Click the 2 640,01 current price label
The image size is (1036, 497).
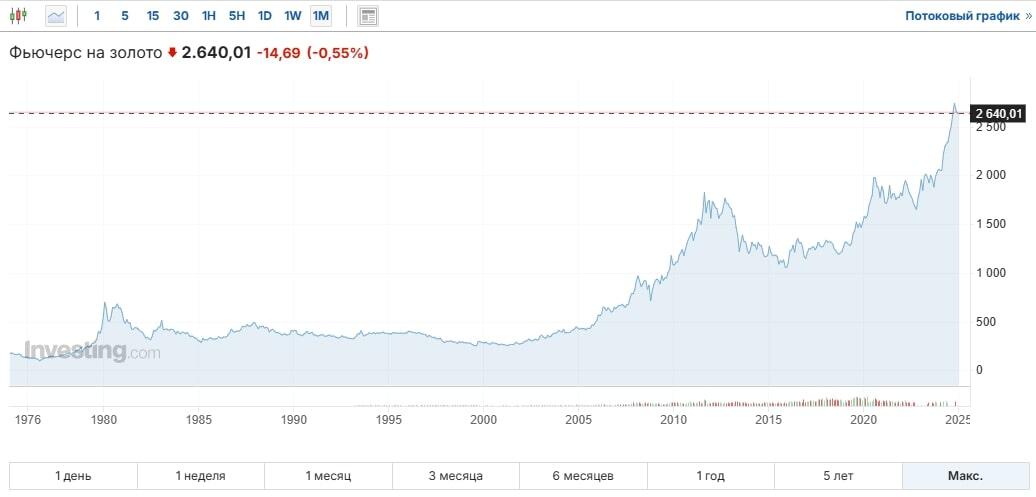pyautogui.click(x=997, y=113)
